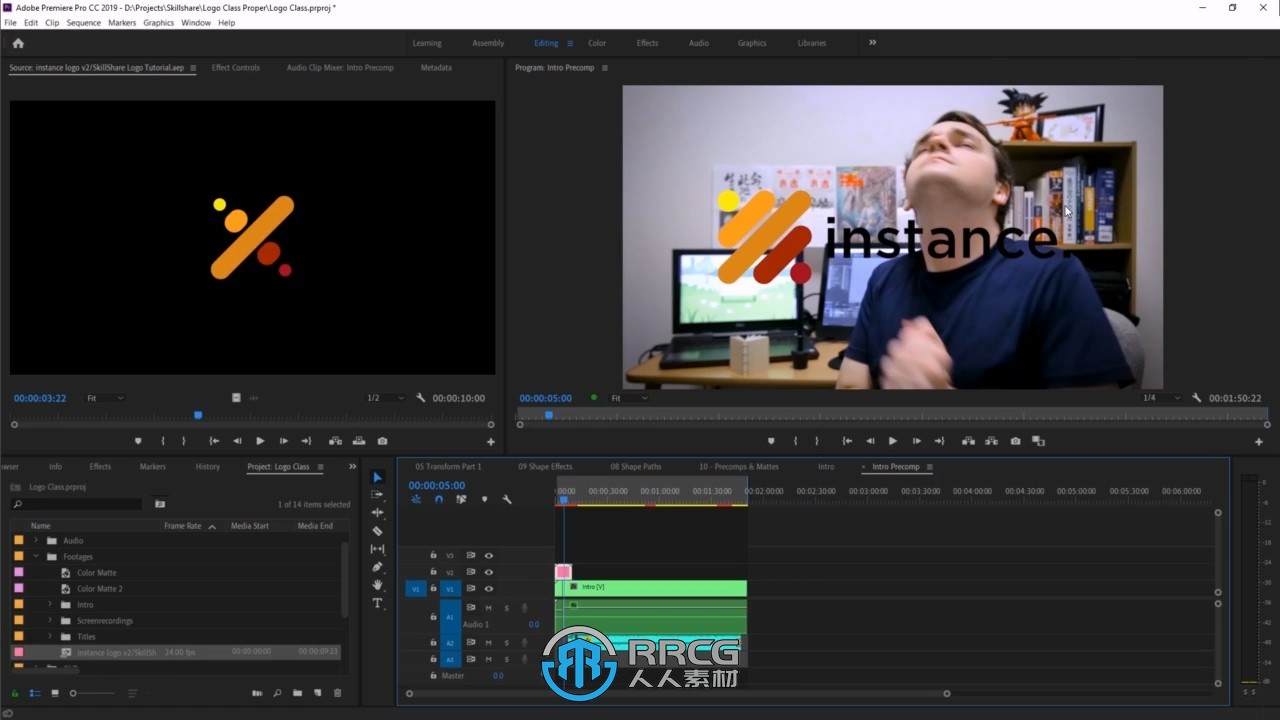Screen dimensions: 1280x720
Task: Select the Razor tool
Action: coord(377,531)
